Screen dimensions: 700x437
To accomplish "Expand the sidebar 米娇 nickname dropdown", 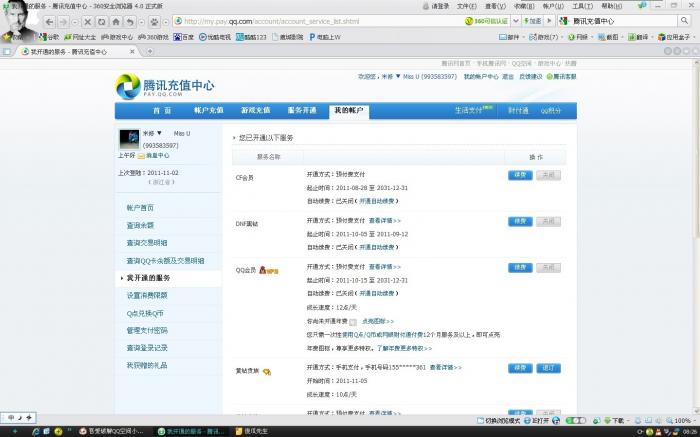I will (159, 133).
